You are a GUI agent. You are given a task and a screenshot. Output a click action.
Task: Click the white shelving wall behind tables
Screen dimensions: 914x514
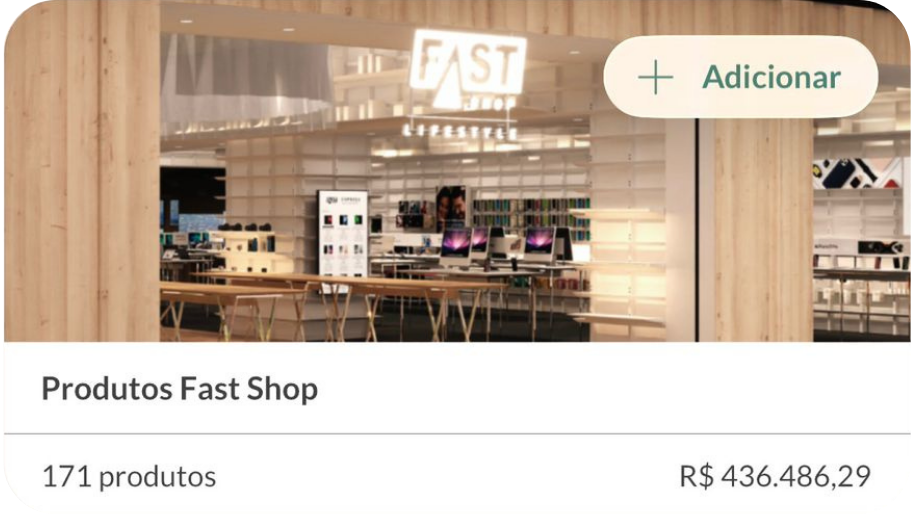point(443,175)
